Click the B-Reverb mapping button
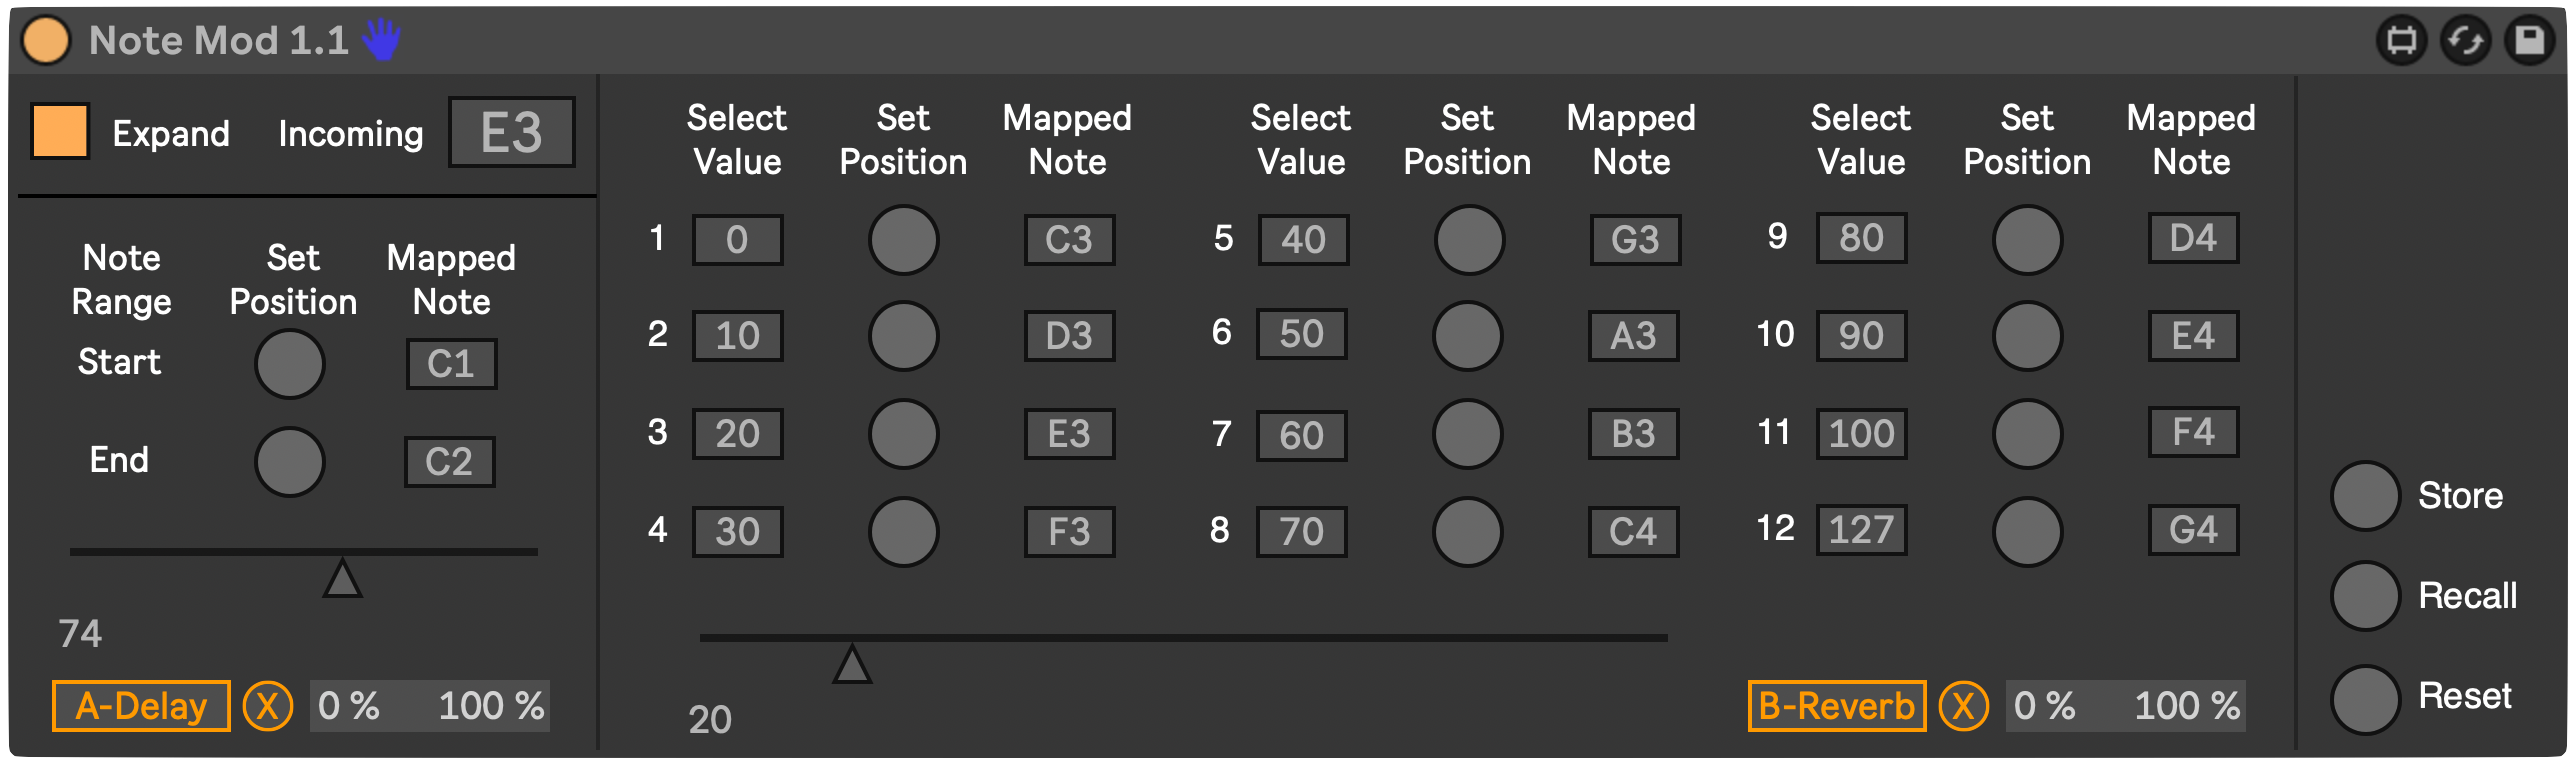 (x=1836, y=706)
